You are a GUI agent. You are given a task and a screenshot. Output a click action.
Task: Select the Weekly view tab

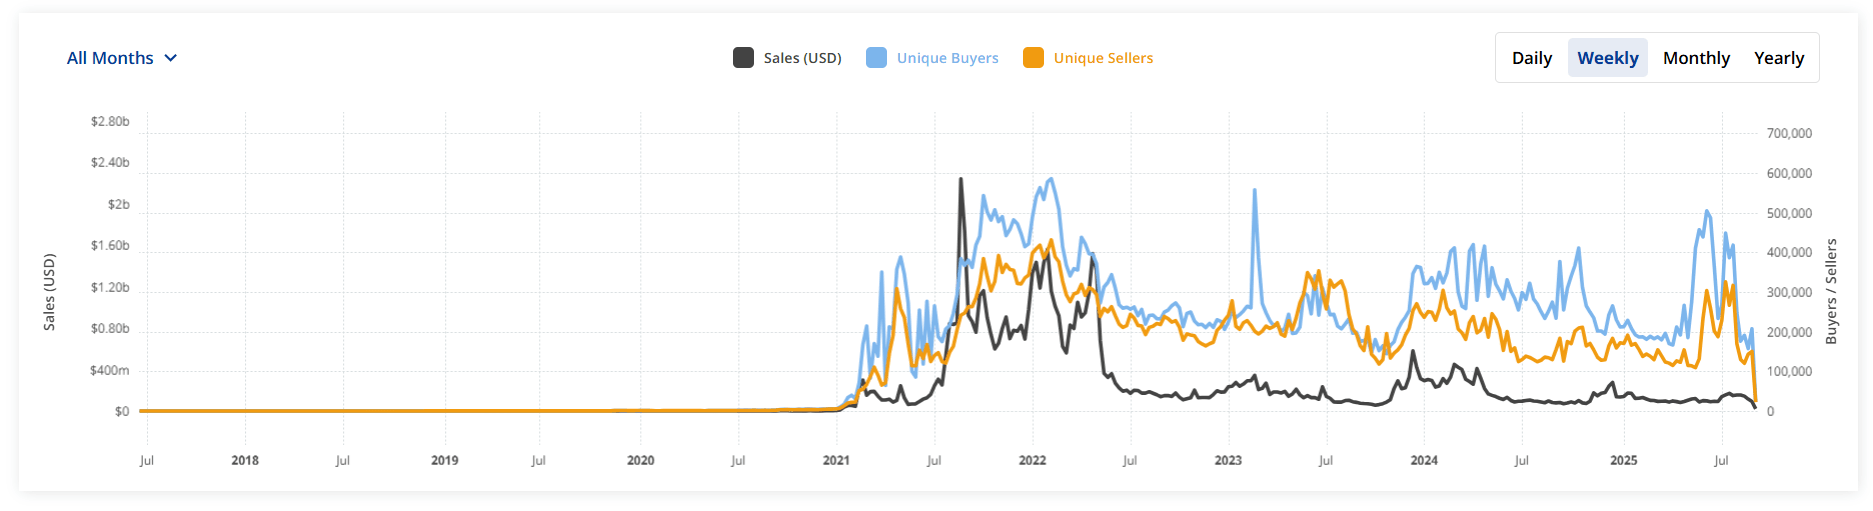coord(1608,58)
